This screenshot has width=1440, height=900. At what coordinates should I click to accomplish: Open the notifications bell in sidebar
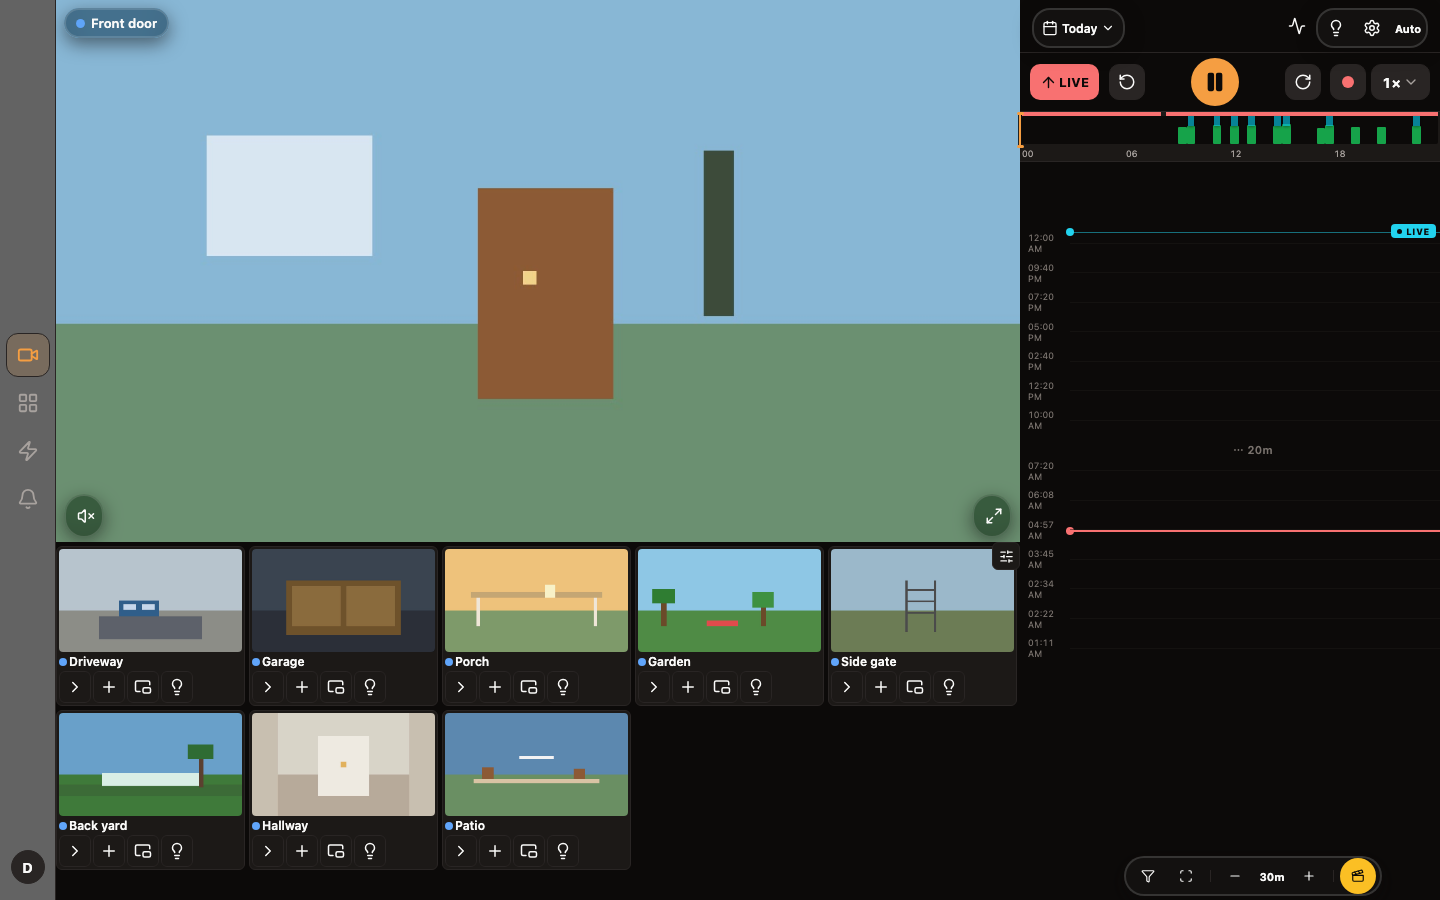28,498
